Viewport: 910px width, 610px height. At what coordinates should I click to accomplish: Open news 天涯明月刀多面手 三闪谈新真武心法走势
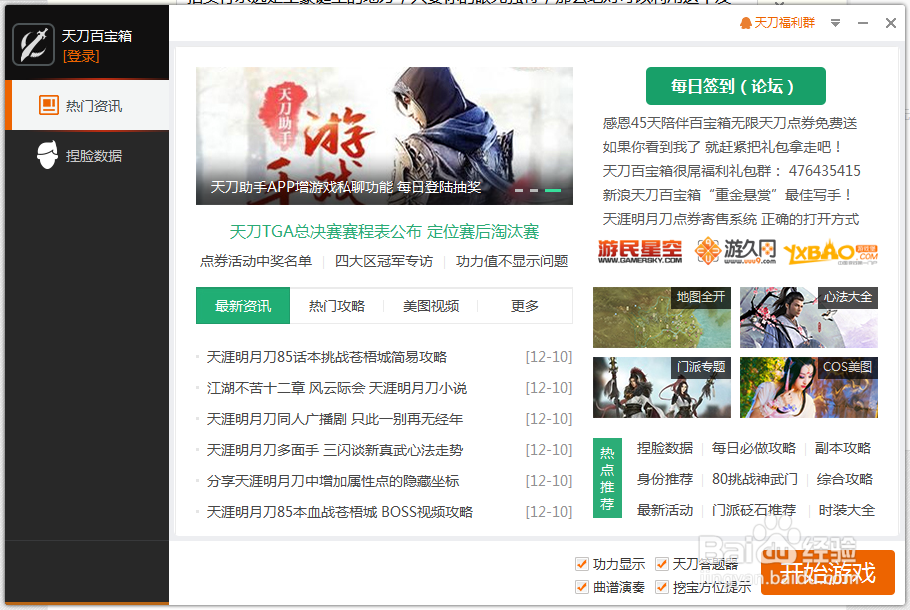[335, 450]
